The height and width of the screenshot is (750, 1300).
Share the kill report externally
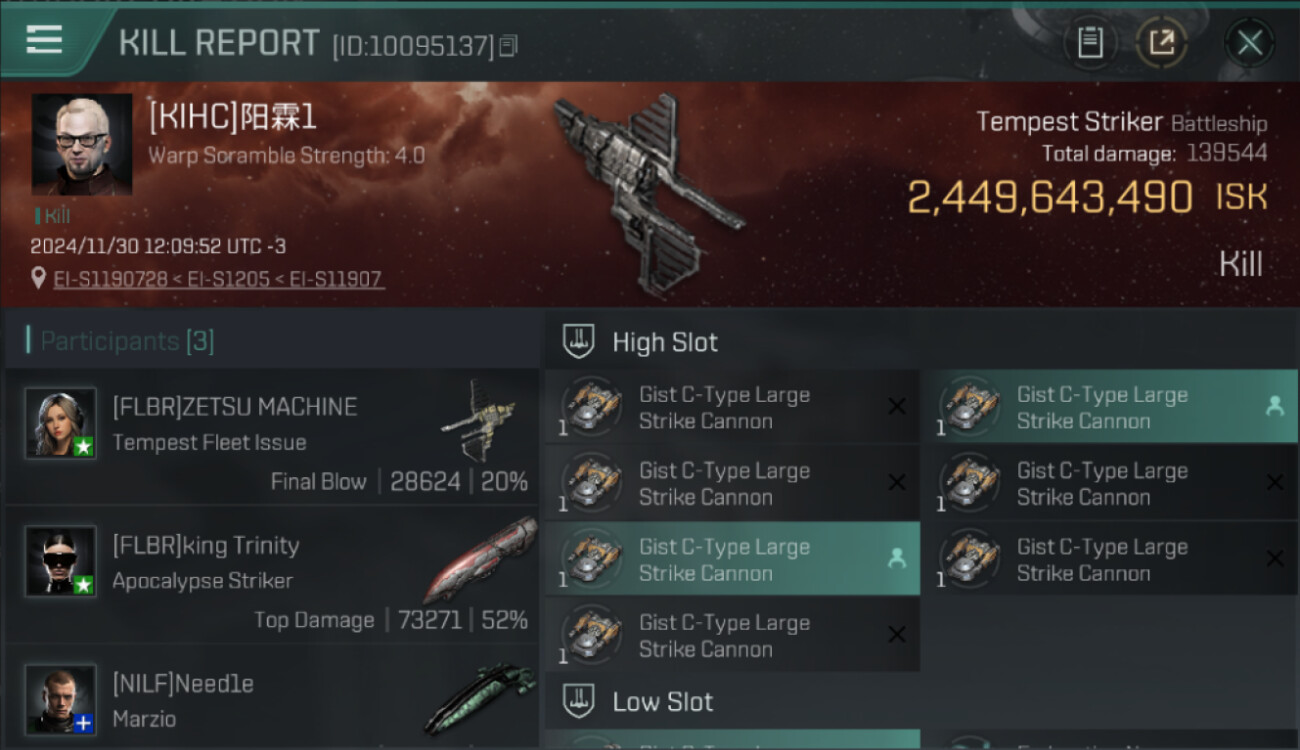click(x=1162, y=43)
